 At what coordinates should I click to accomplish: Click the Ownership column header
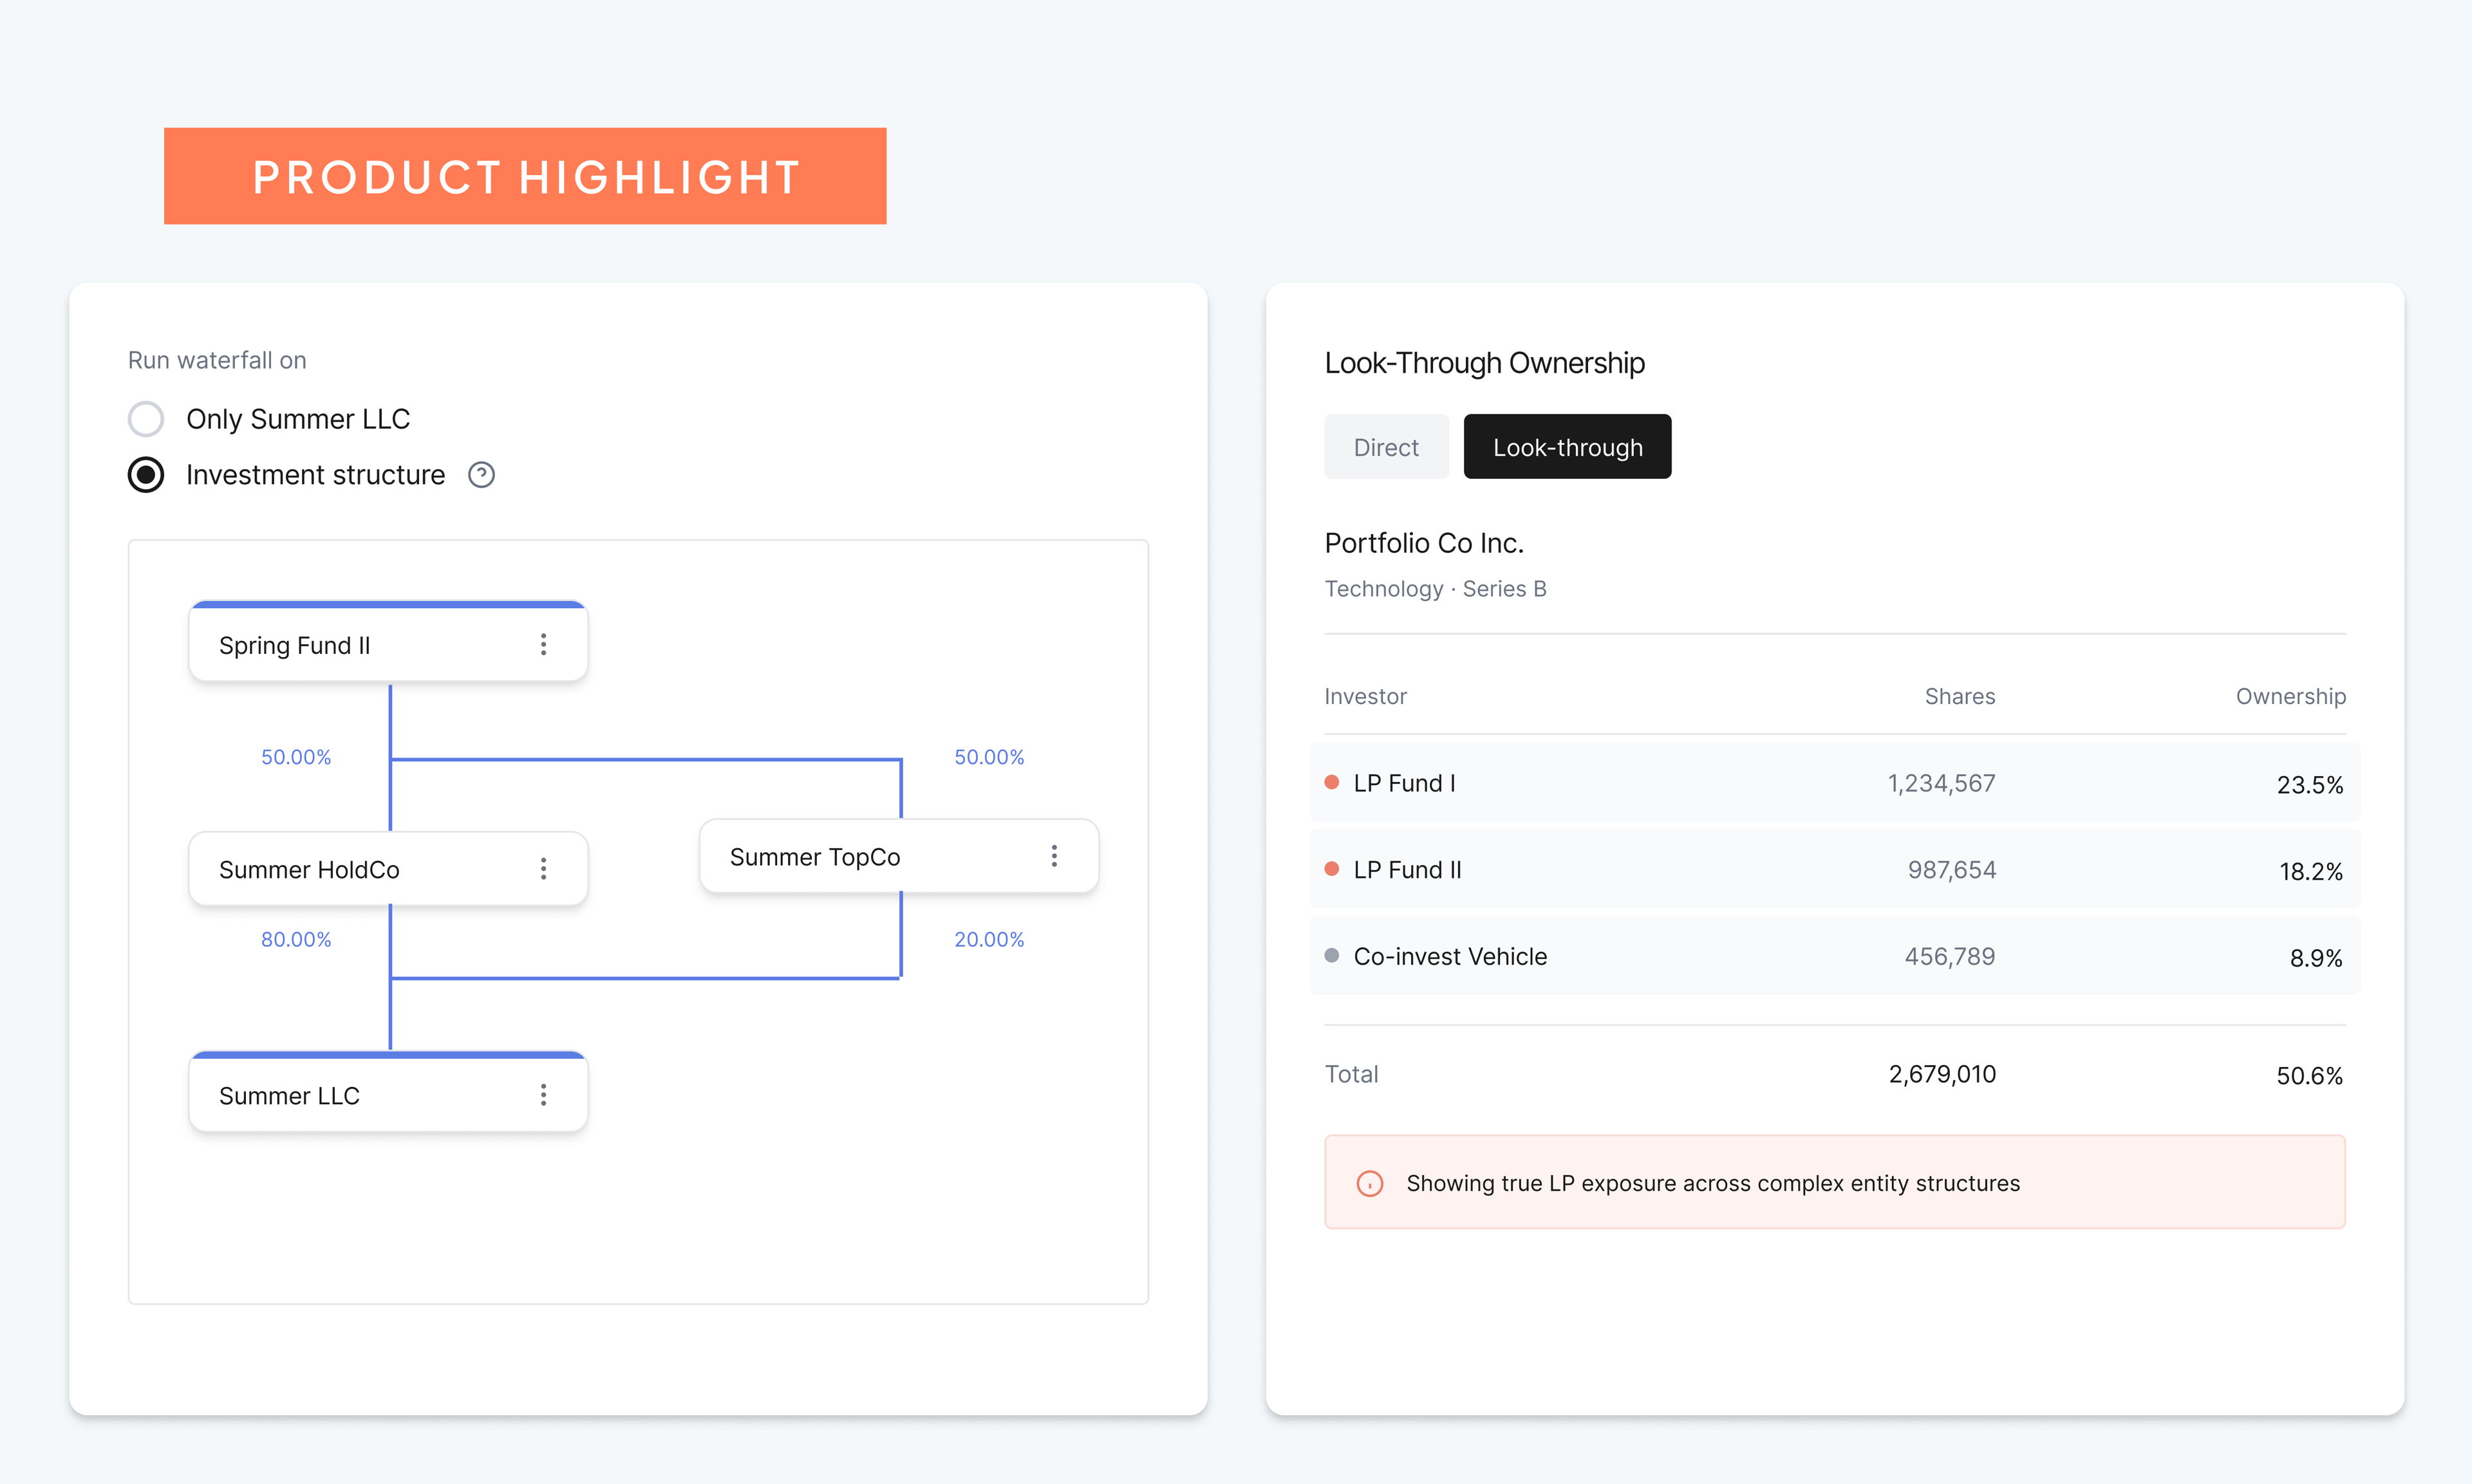click(2290, 696)
